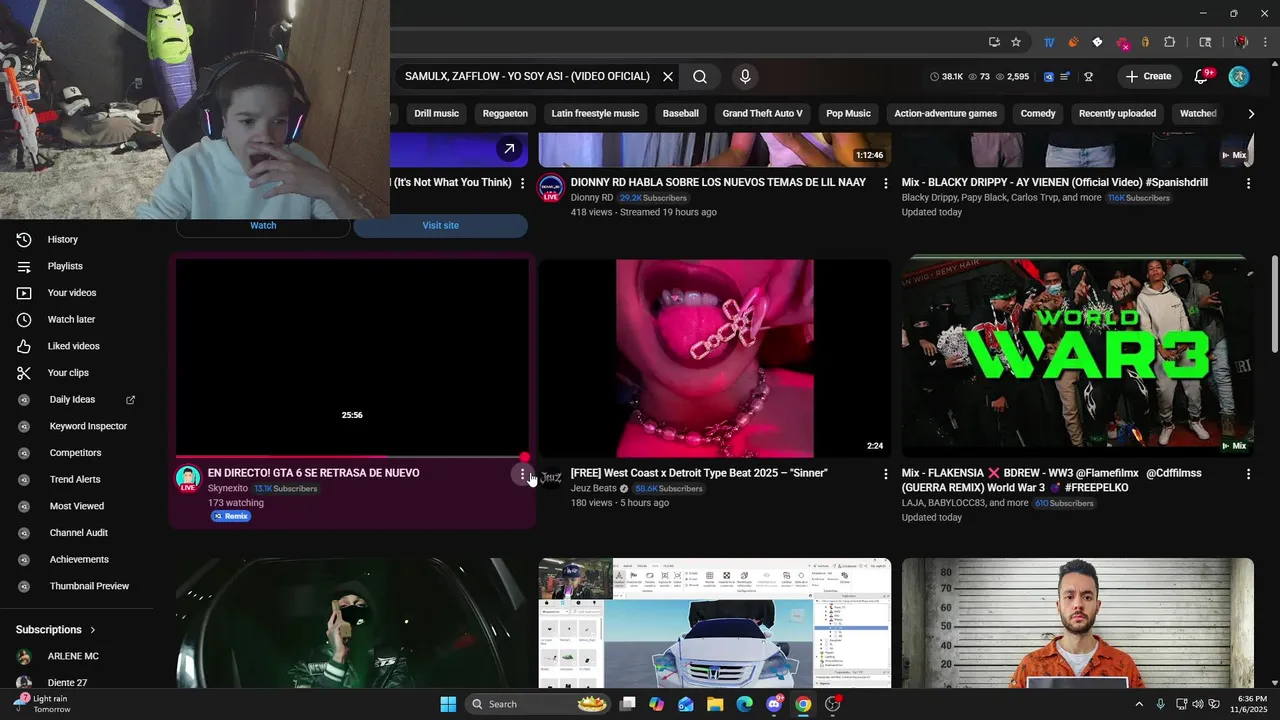Select the Latin freestyle music chip
The image size is (1280, 720).
point(595,114)
